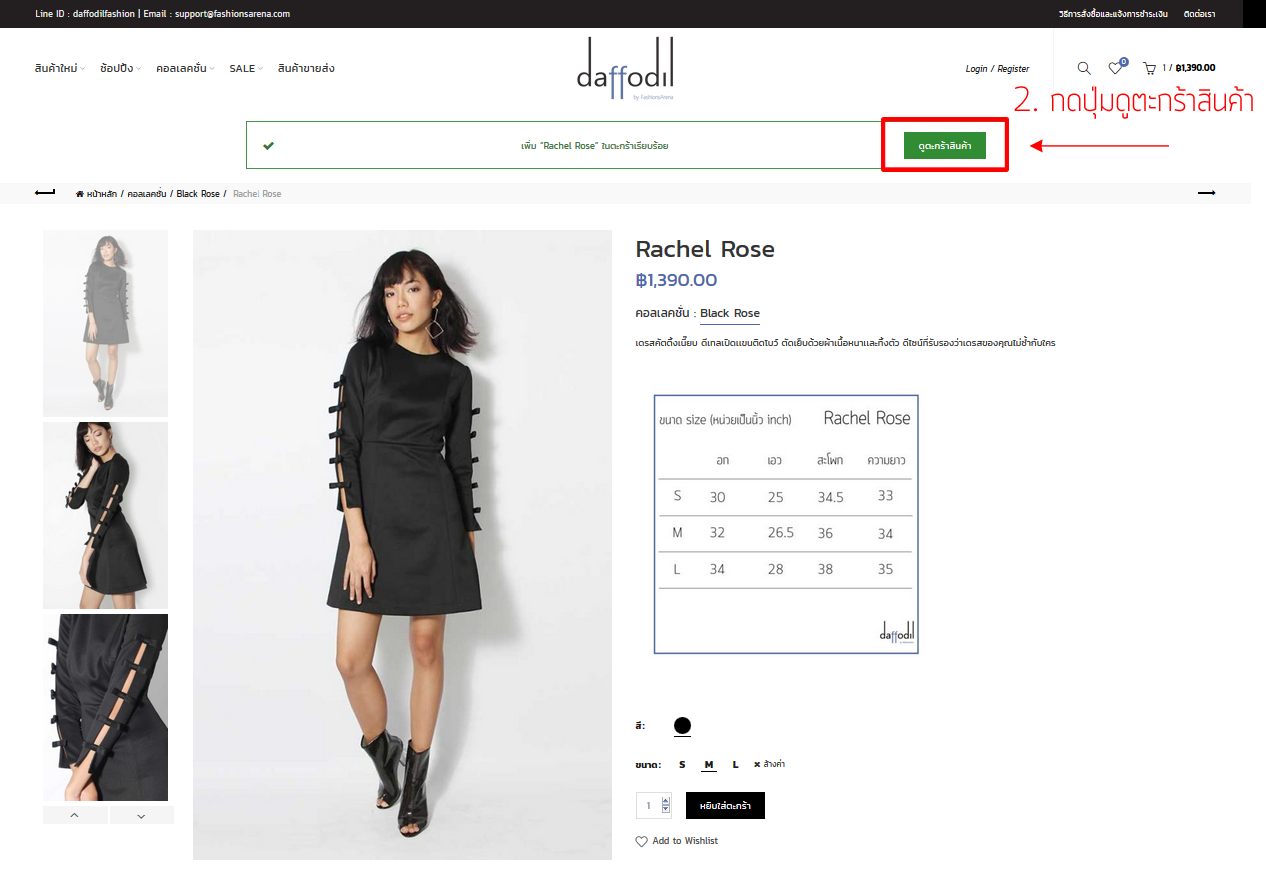Click the cart total ฿1,390.00 in header
This screenshot has height=874, width=1266.
tap(1195, 68)
